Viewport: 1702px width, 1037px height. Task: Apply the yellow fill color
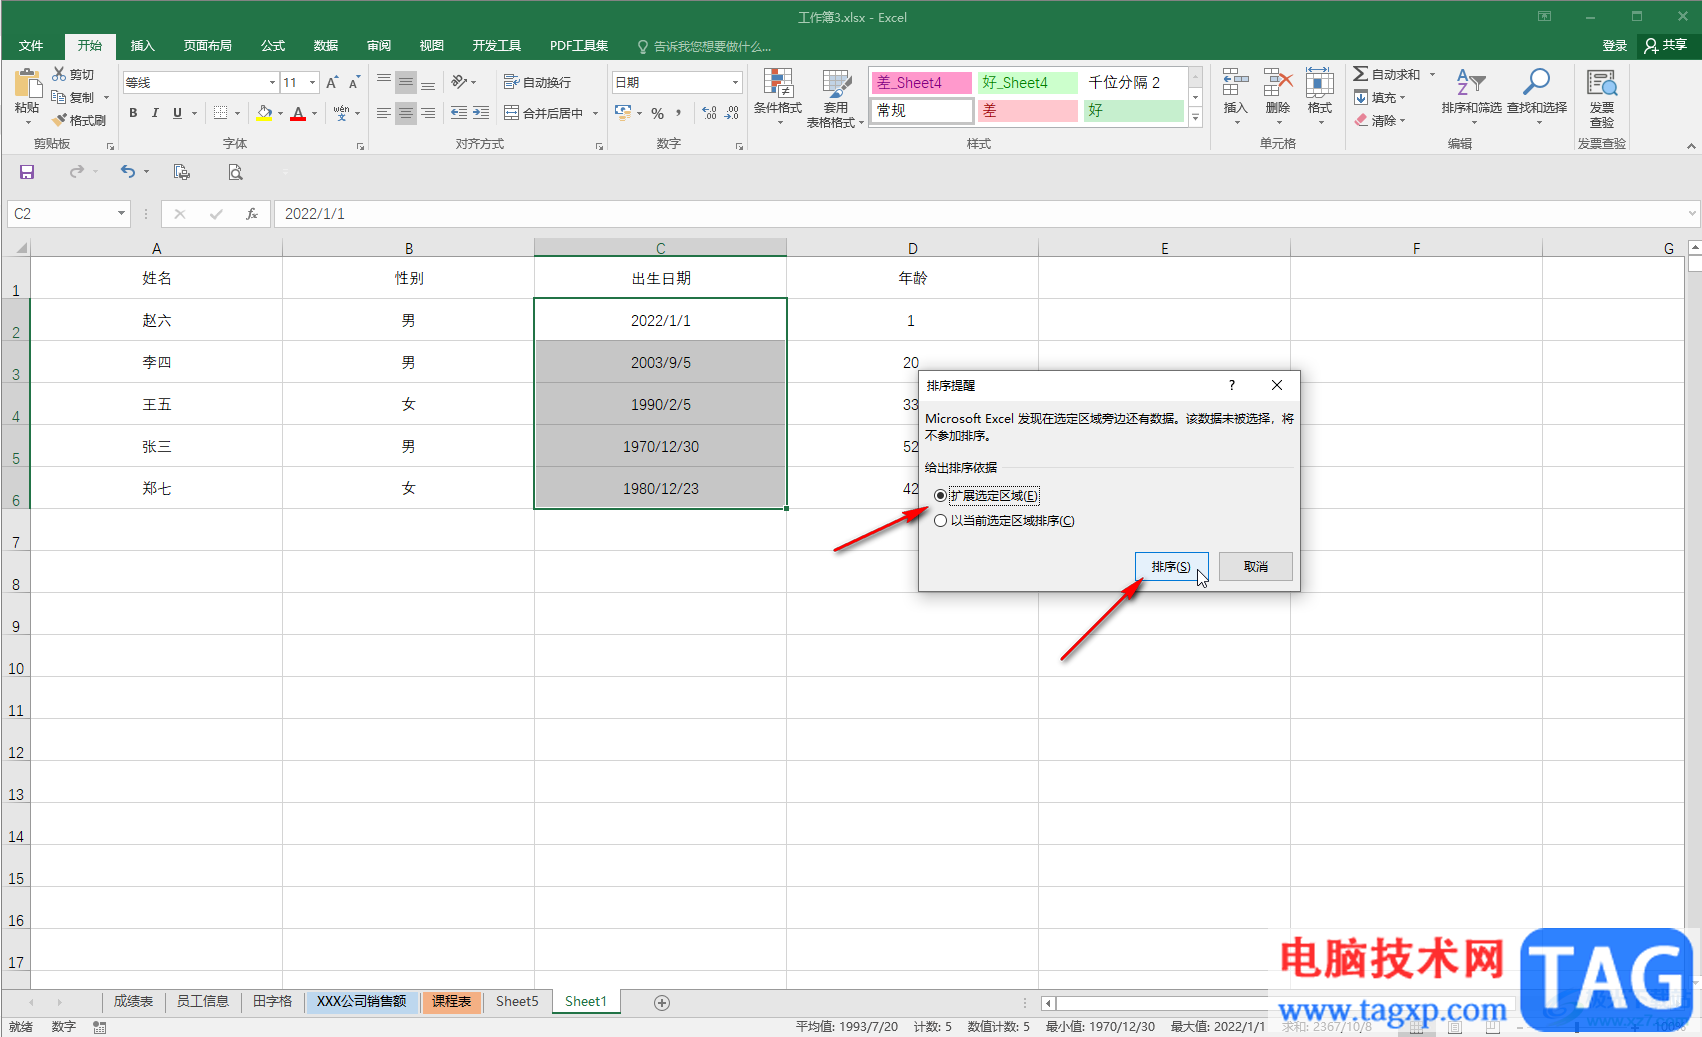pos(264,113)
